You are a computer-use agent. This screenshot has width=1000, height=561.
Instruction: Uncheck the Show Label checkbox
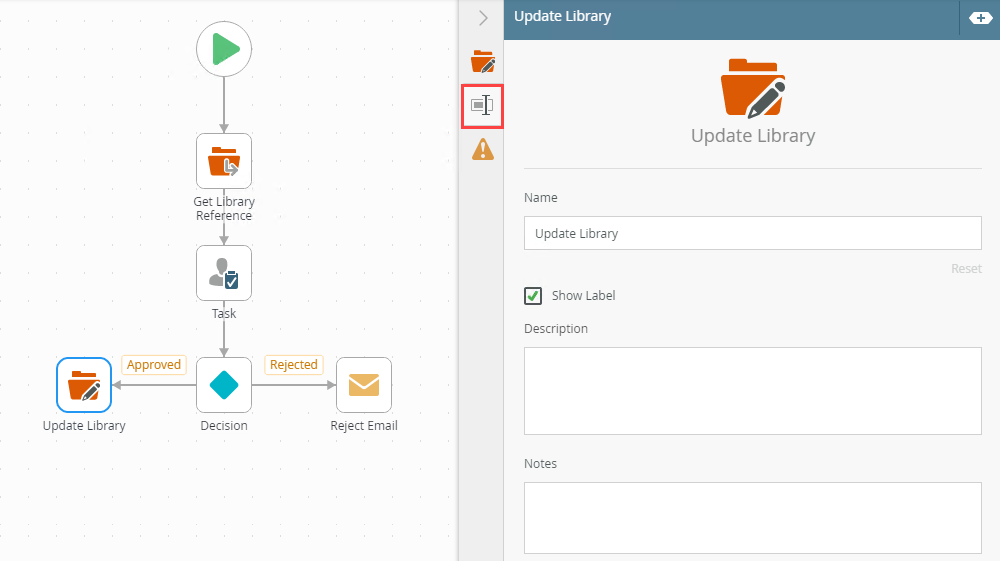click(533, 296)
